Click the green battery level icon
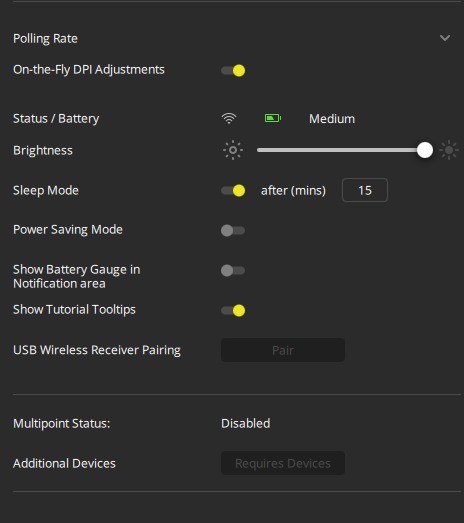This screenshot has height=523, width=464. tap(273, 118)
